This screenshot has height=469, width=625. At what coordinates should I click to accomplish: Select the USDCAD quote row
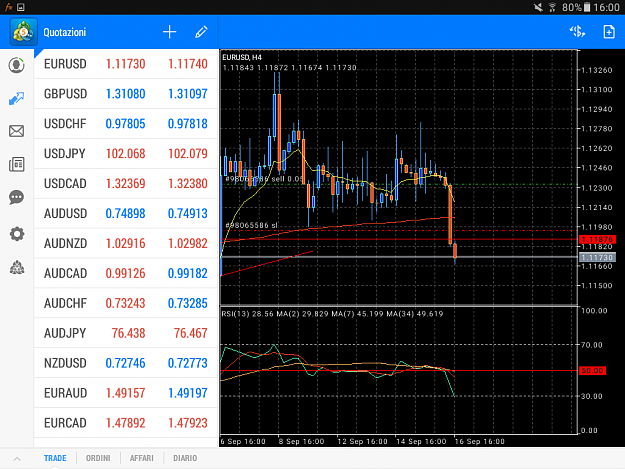126,183
